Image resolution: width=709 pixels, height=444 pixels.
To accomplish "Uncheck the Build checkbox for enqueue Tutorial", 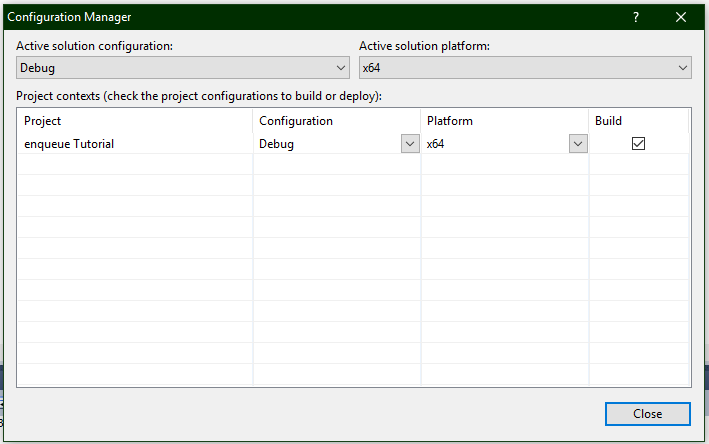I will coord(638,144).
